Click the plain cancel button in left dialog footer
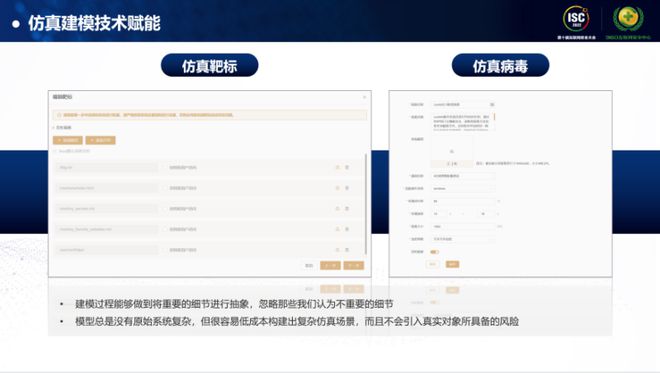The width and height of the screenshot is (660, 373). pyautogui.click(x=309, y=266)
